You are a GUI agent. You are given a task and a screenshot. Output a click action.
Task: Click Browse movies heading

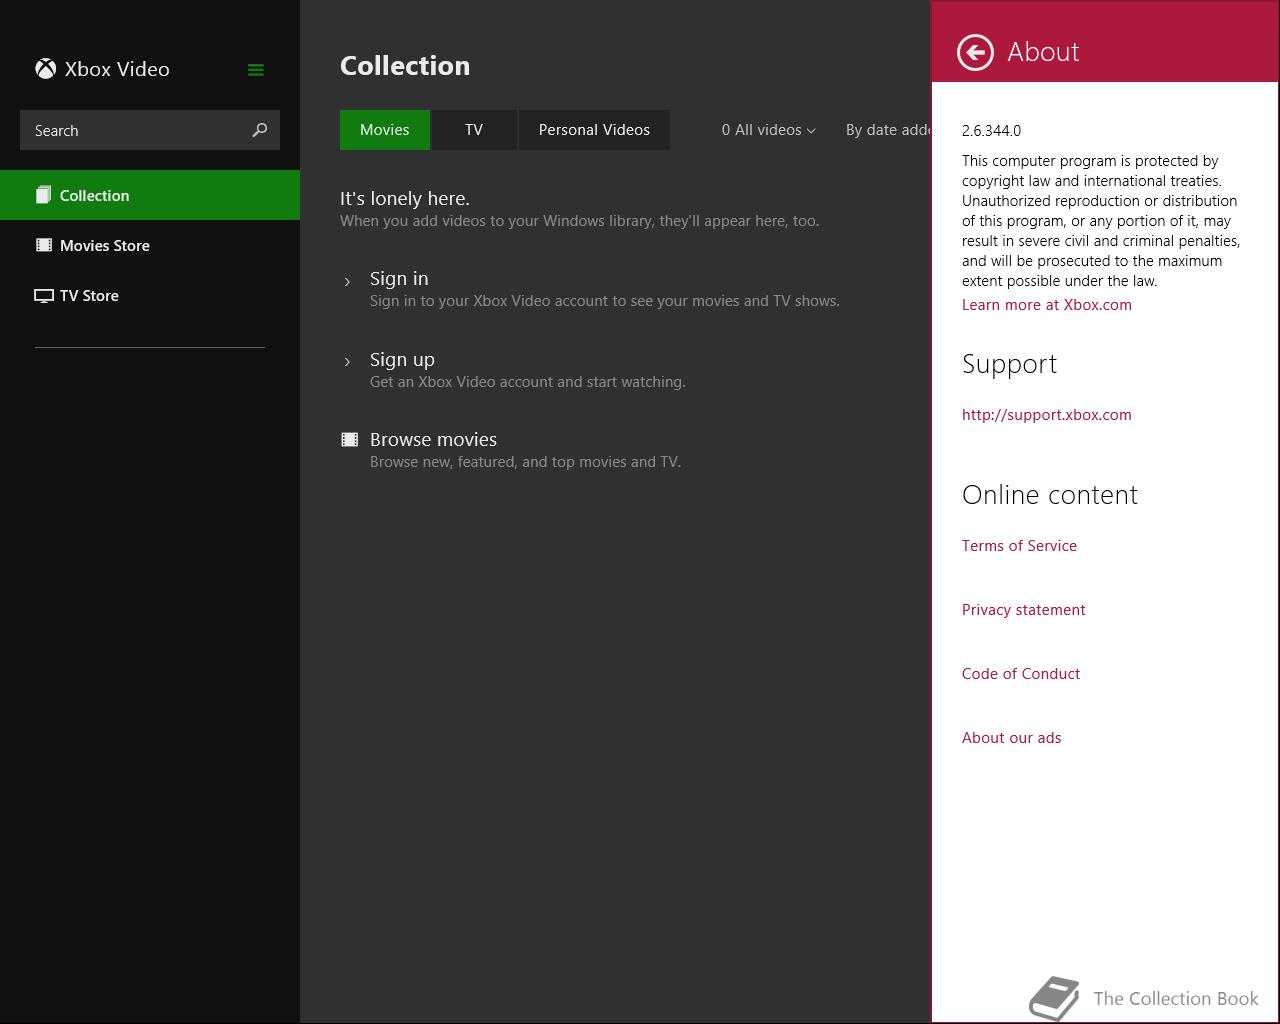click(x=433, y=440)
